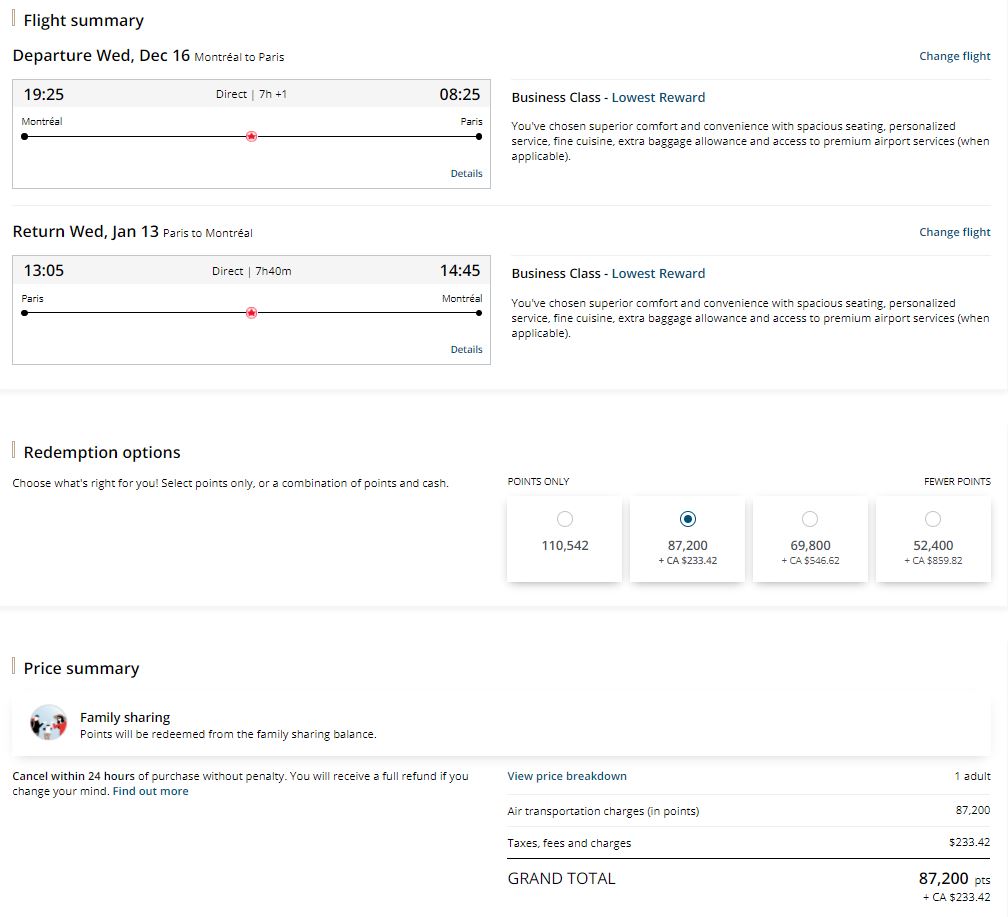Open the Lowest Reward link for departure Business Class

(658, 97)
